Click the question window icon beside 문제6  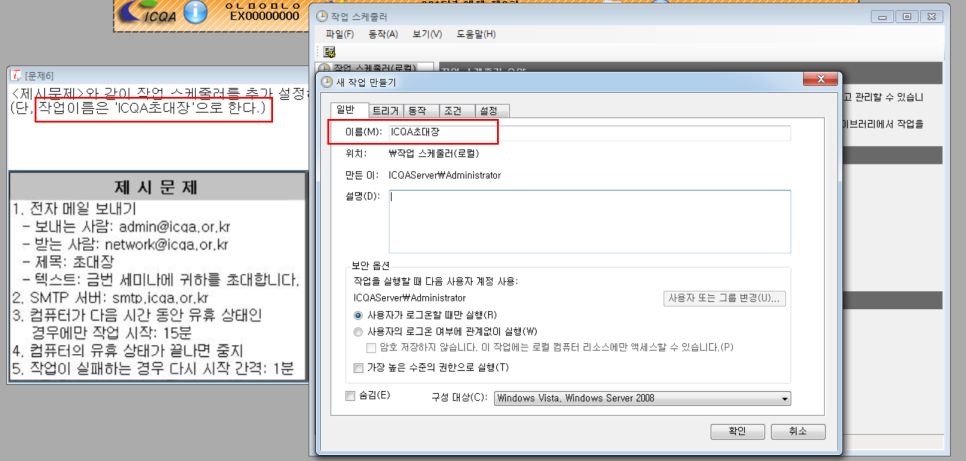17,75
